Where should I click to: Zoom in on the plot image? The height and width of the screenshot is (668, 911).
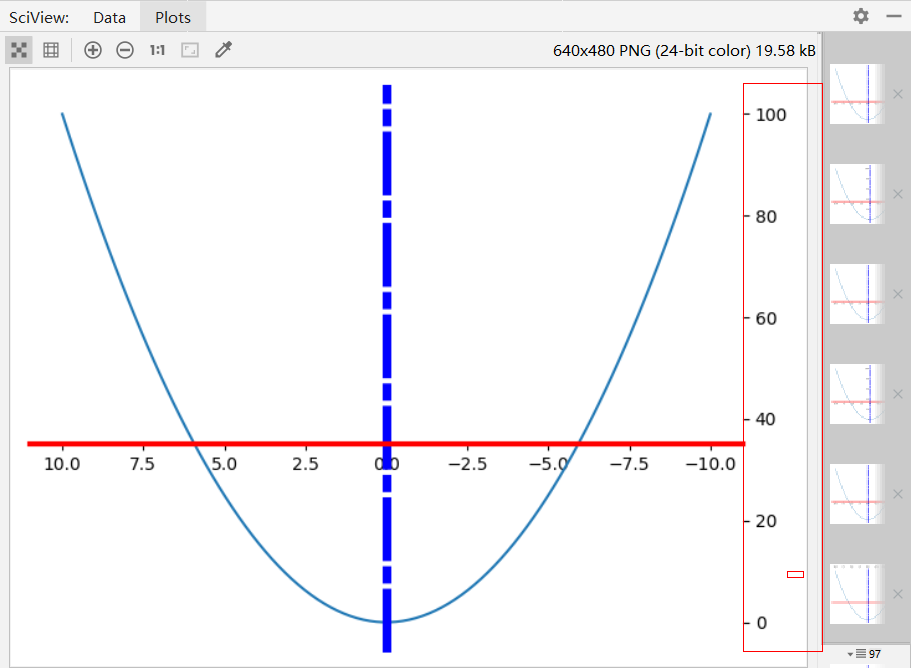pyautogui.click(x=92, y=49)
